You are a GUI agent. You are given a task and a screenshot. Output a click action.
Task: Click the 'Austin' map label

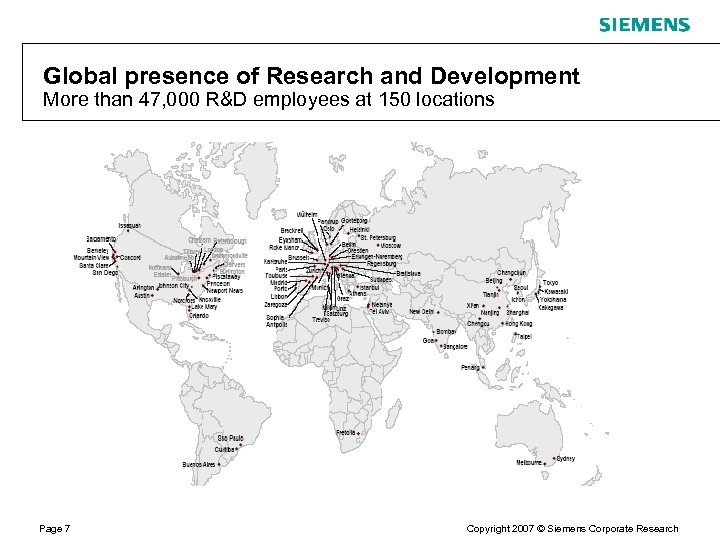pos(142,295)
